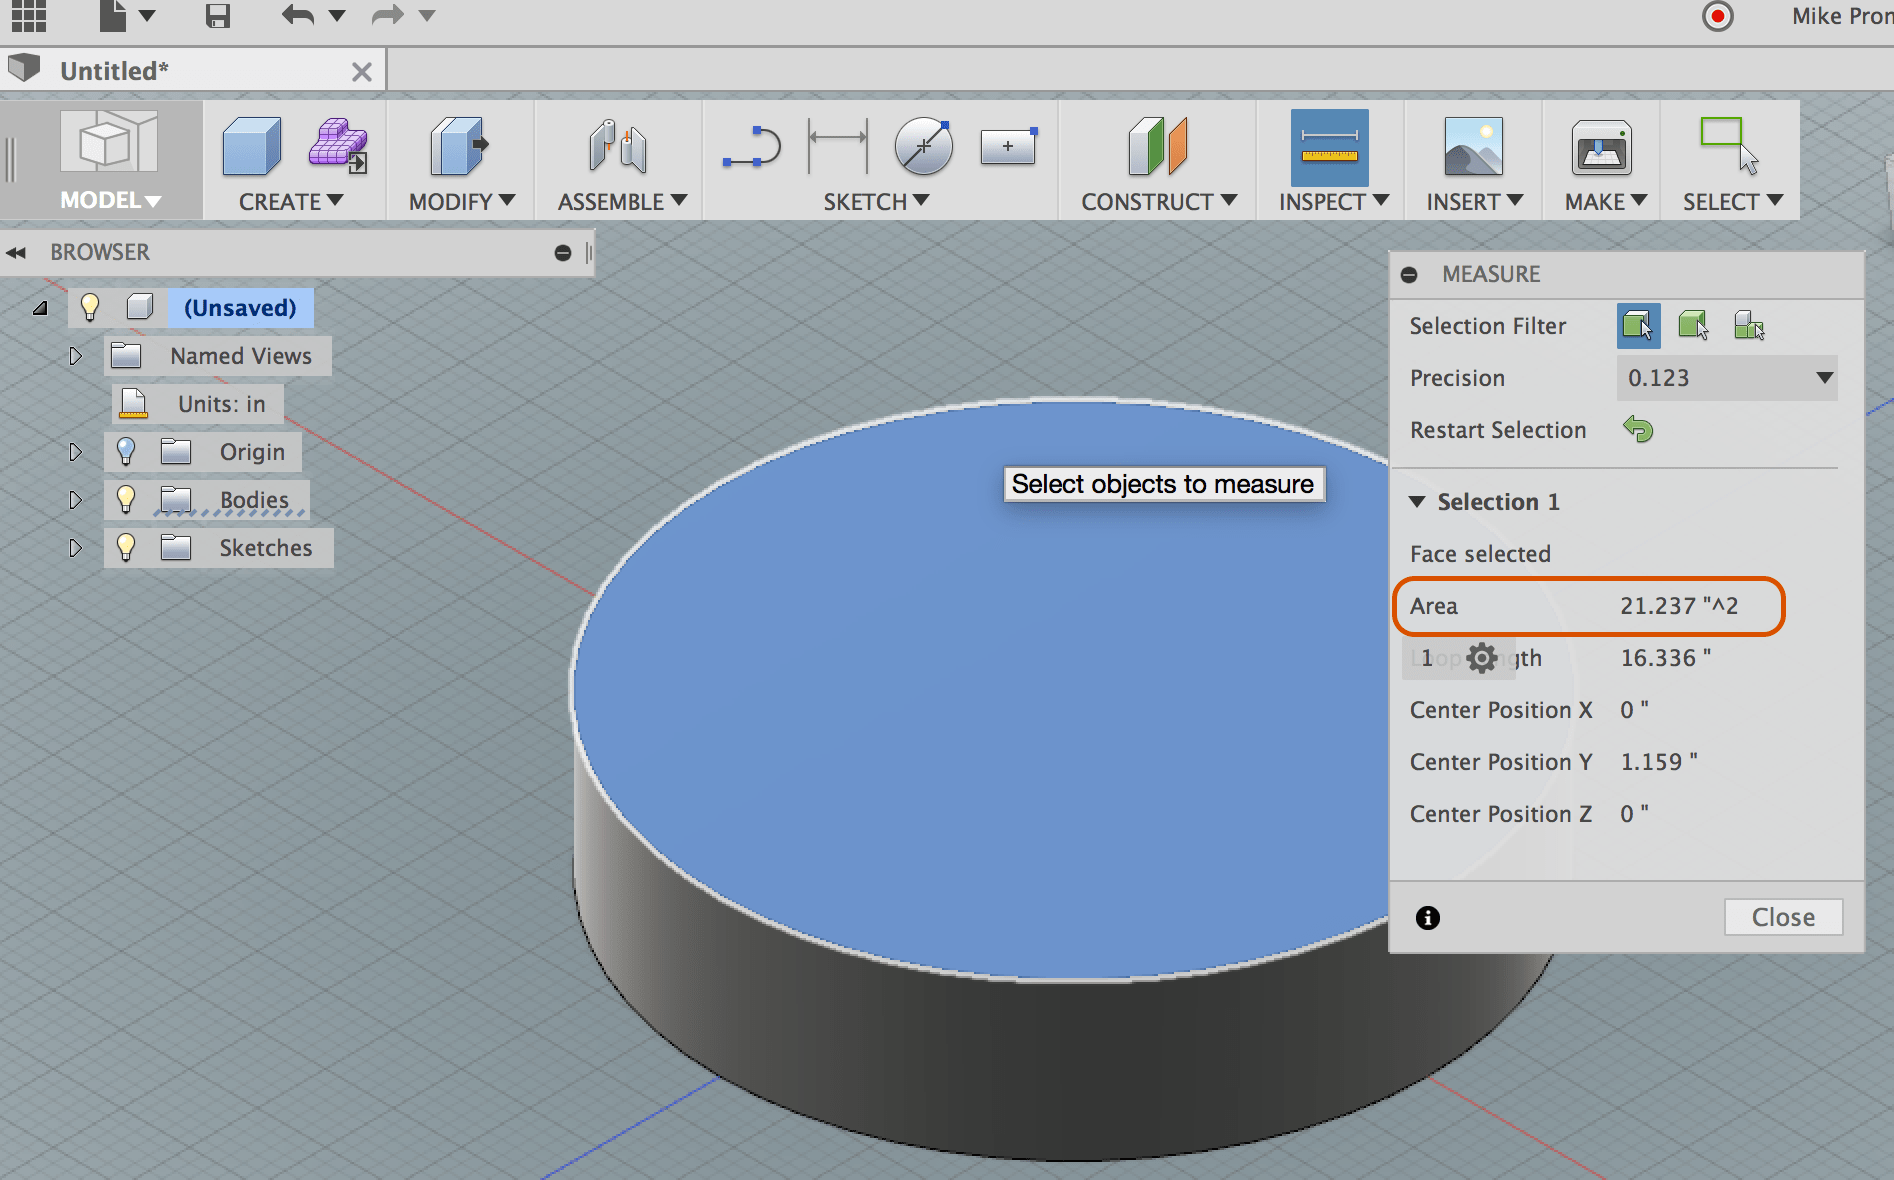Enable the Select Component selection filter
Image resolution: width=1894 pixels, height=1180 pixels.
click(1749, 326)
